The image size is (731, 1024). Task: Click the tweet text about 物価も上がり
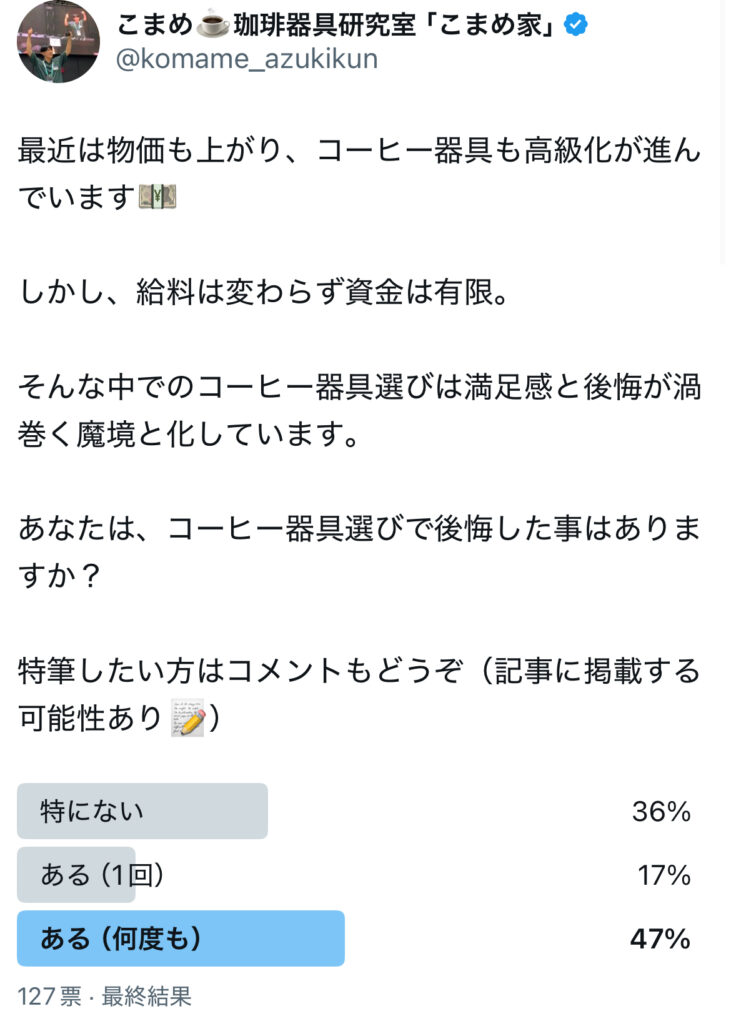[359, 174]
